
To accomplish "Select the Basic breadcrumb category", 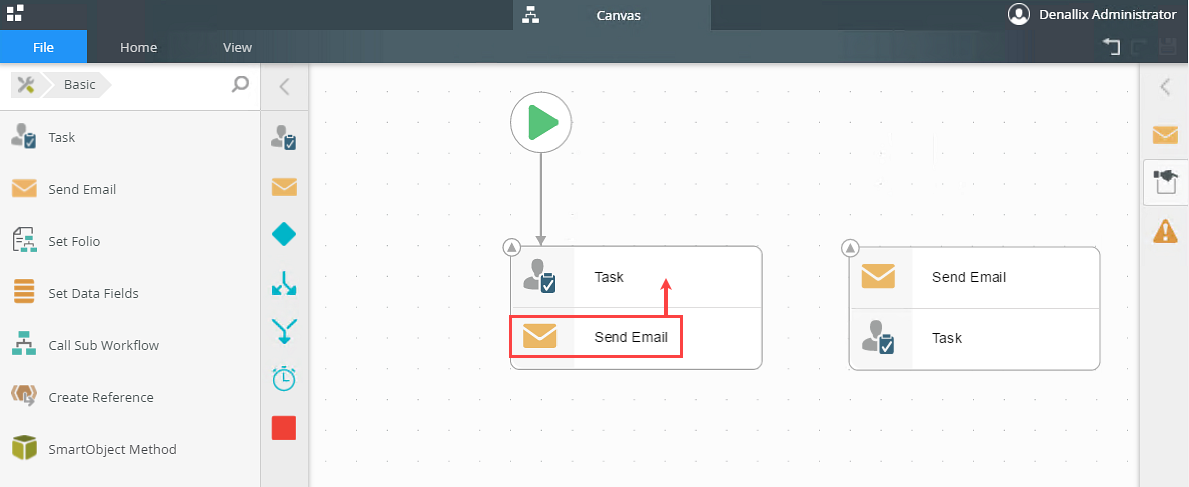I will click(x=79, y=85).
